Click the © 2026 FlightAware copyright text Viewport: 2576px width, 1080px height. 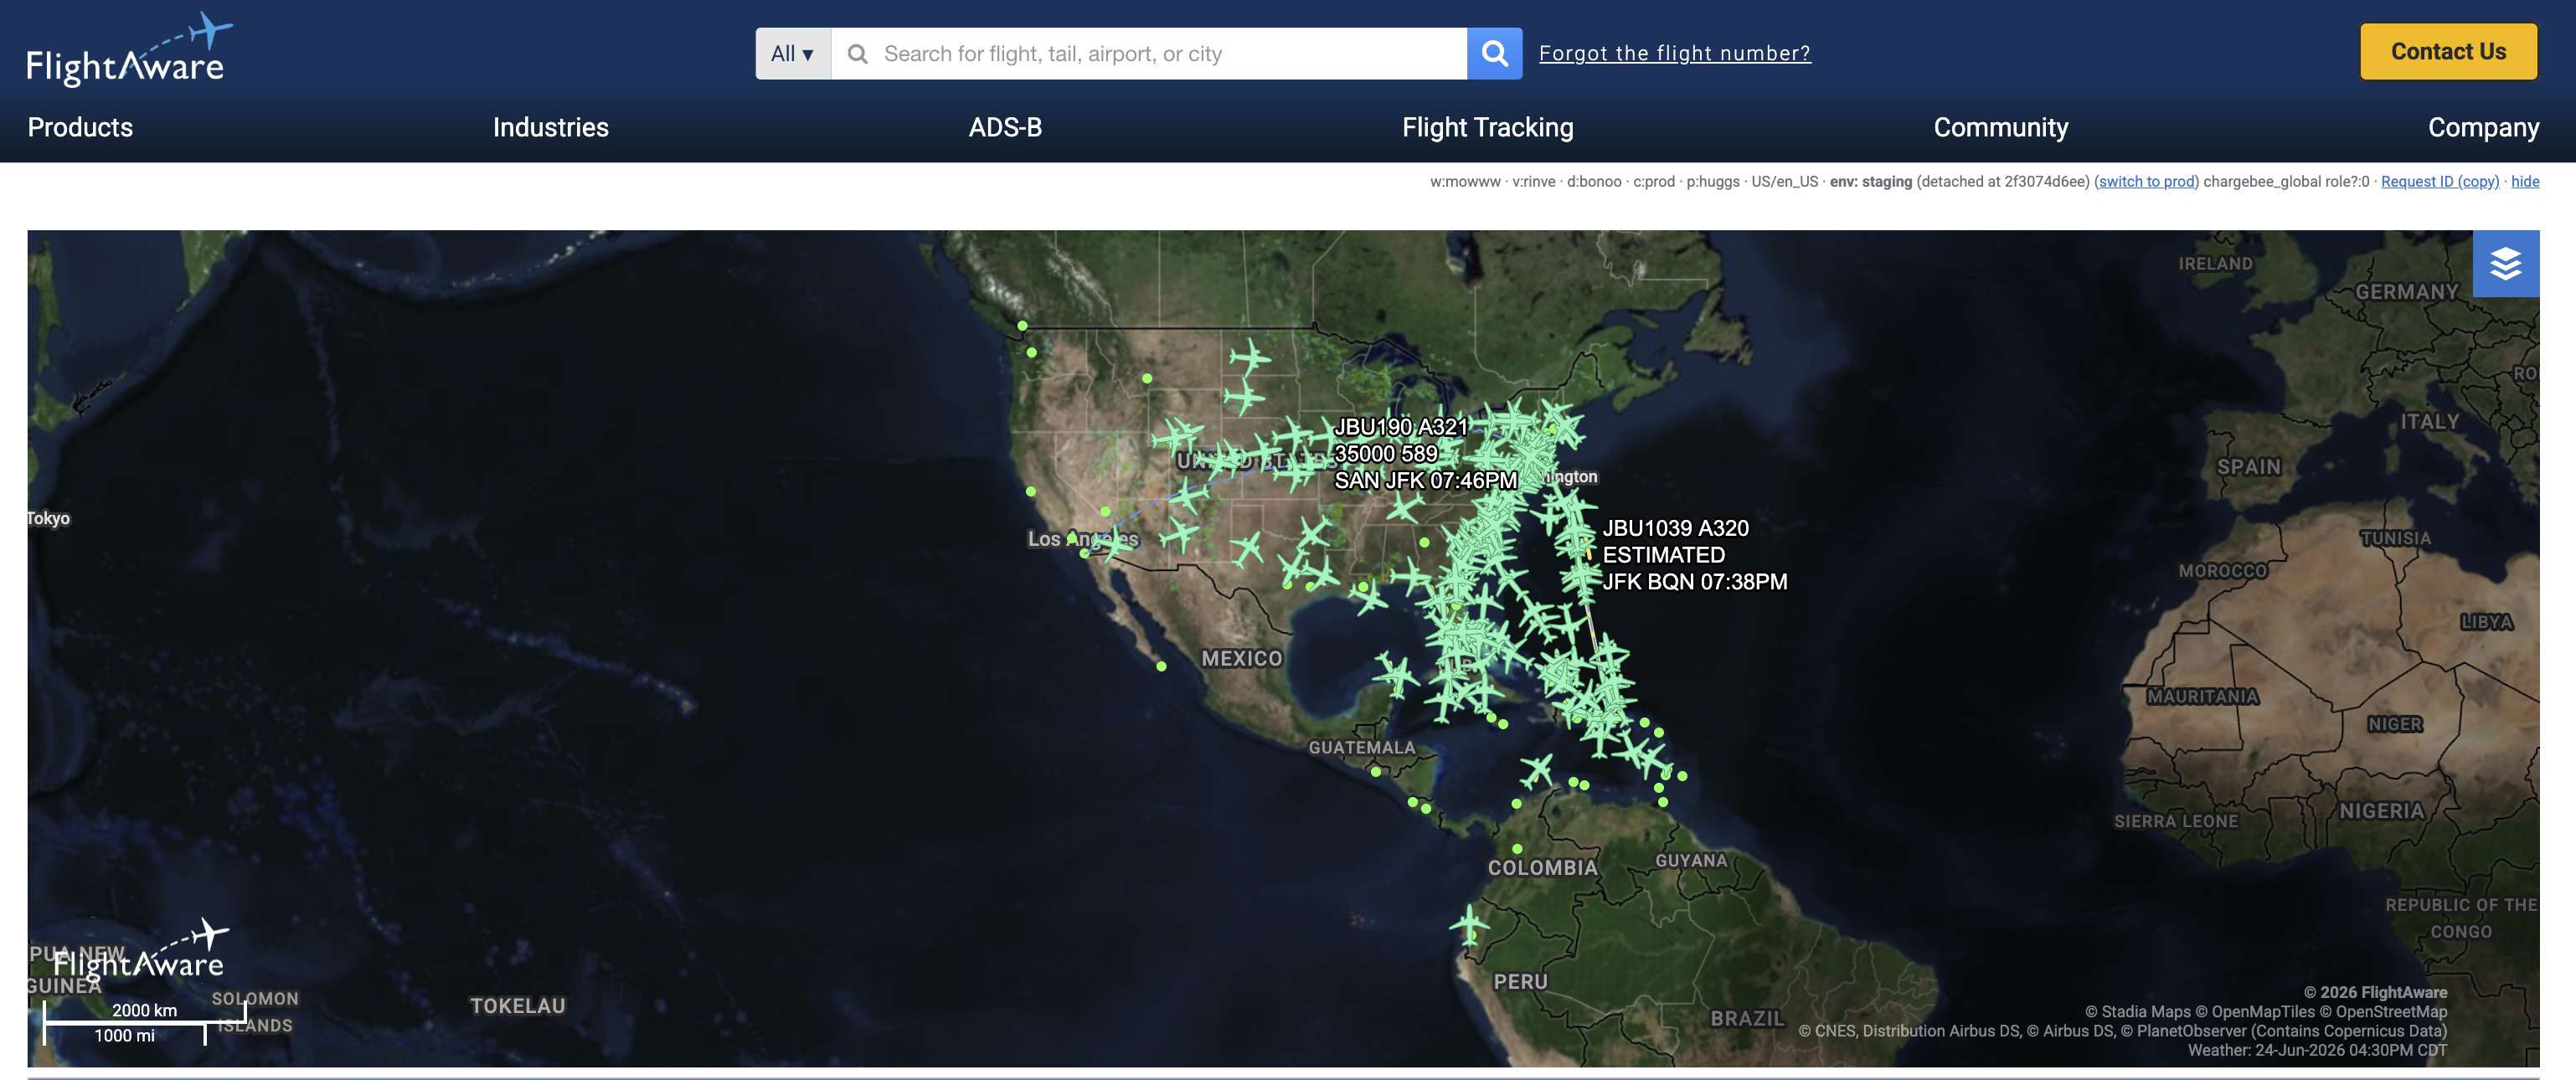(2375, 992)
